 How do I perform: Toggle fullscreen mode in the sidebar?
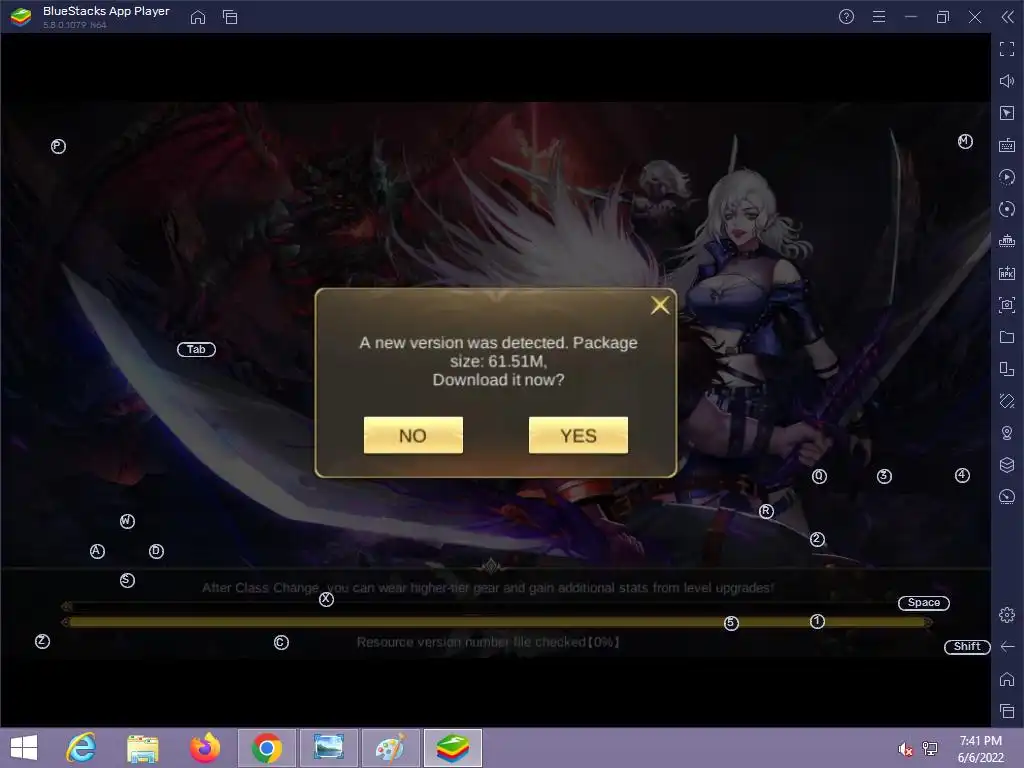point(1007,49)
